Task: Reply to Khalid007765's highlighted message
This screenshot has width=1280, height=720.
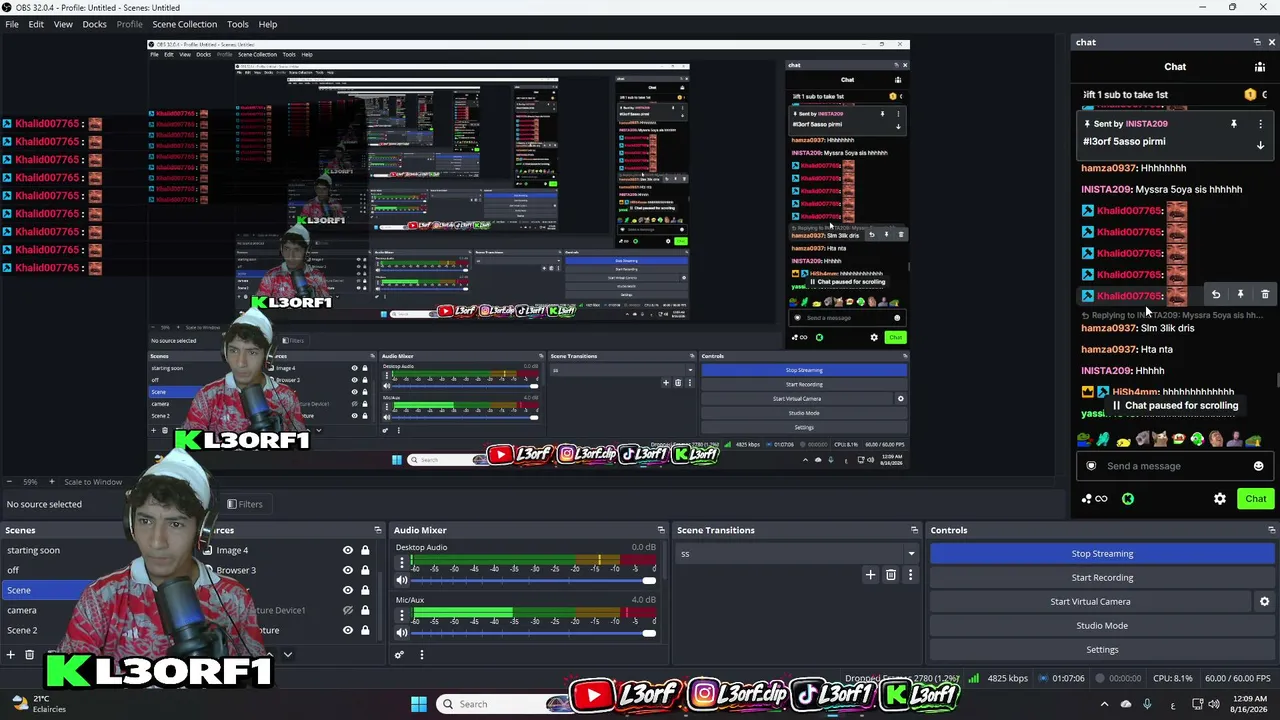Action: [1216, 295]
